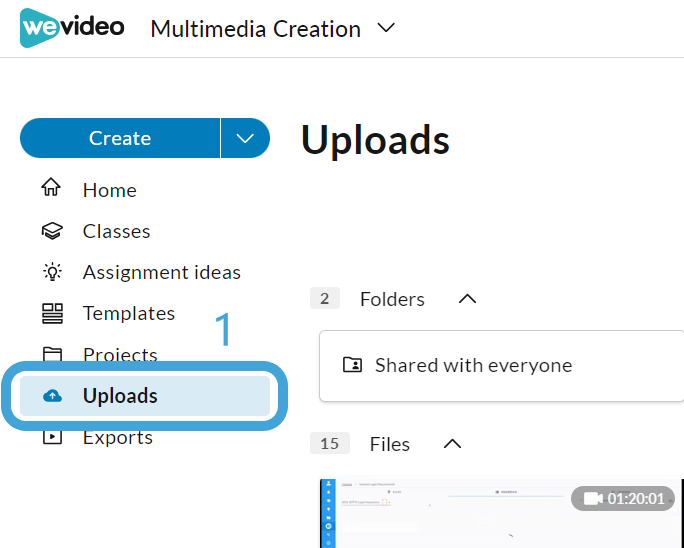Click the Uploads page heading
The height and width of the screenshot is (548, 684).
375,140
